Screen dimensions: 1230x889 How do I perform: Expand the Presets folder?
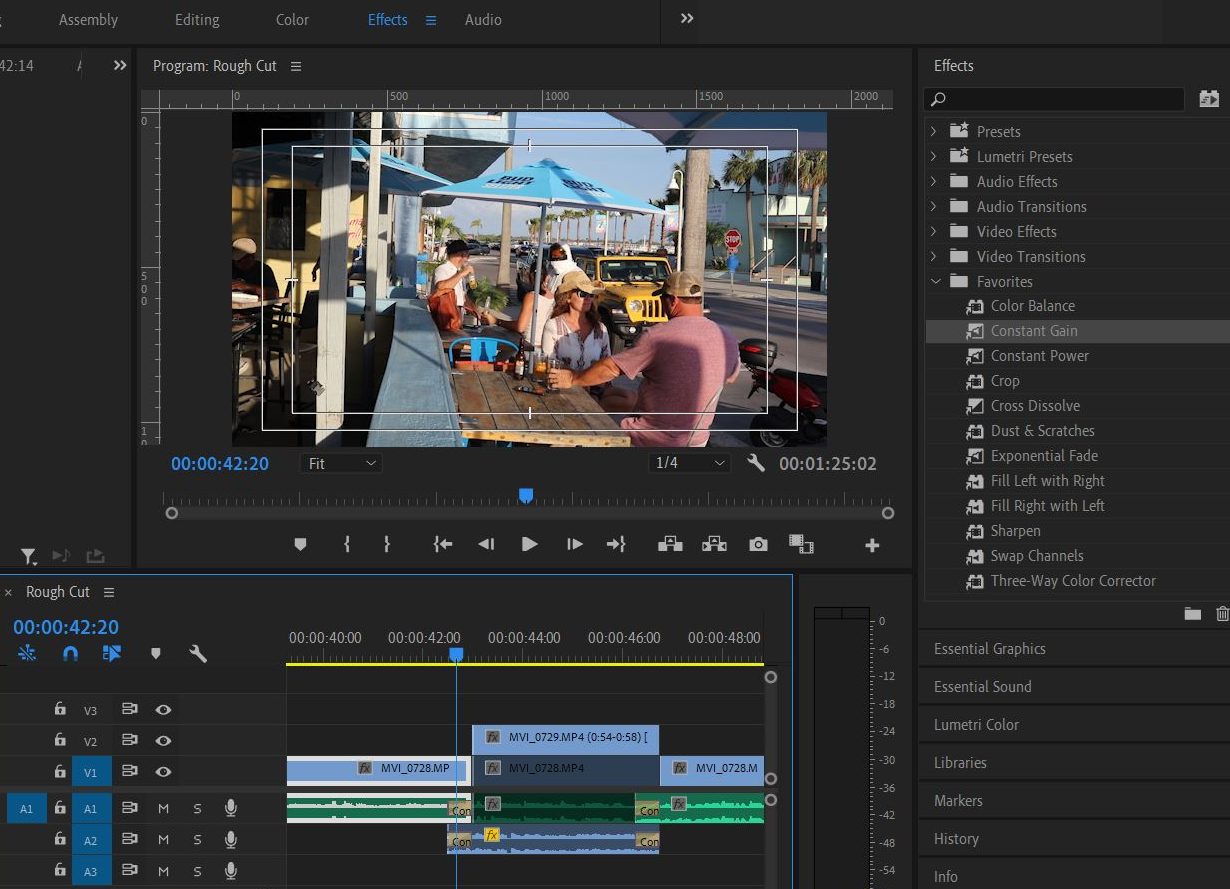click(x=934, y=131)
